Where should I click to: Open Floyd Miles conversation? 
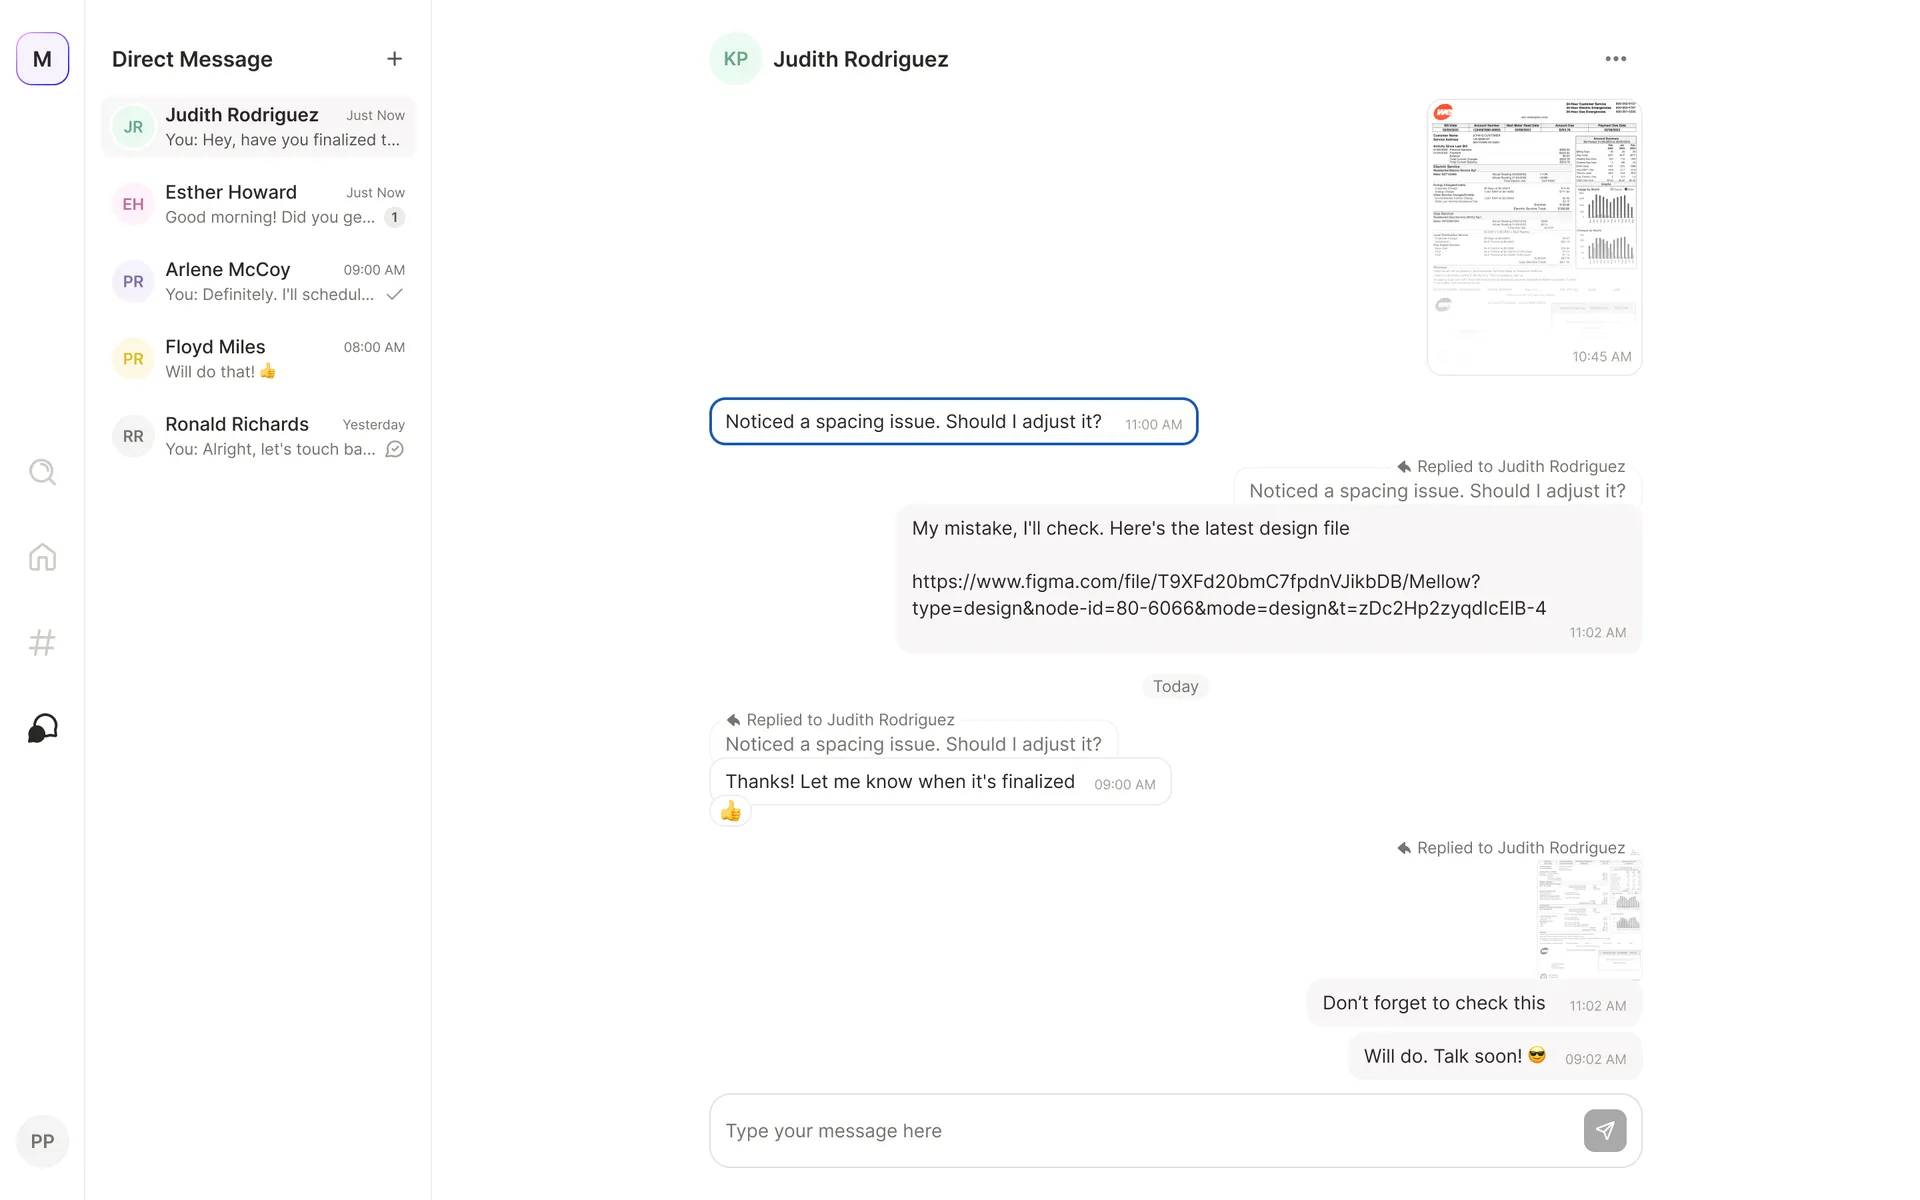coord(258,359)
